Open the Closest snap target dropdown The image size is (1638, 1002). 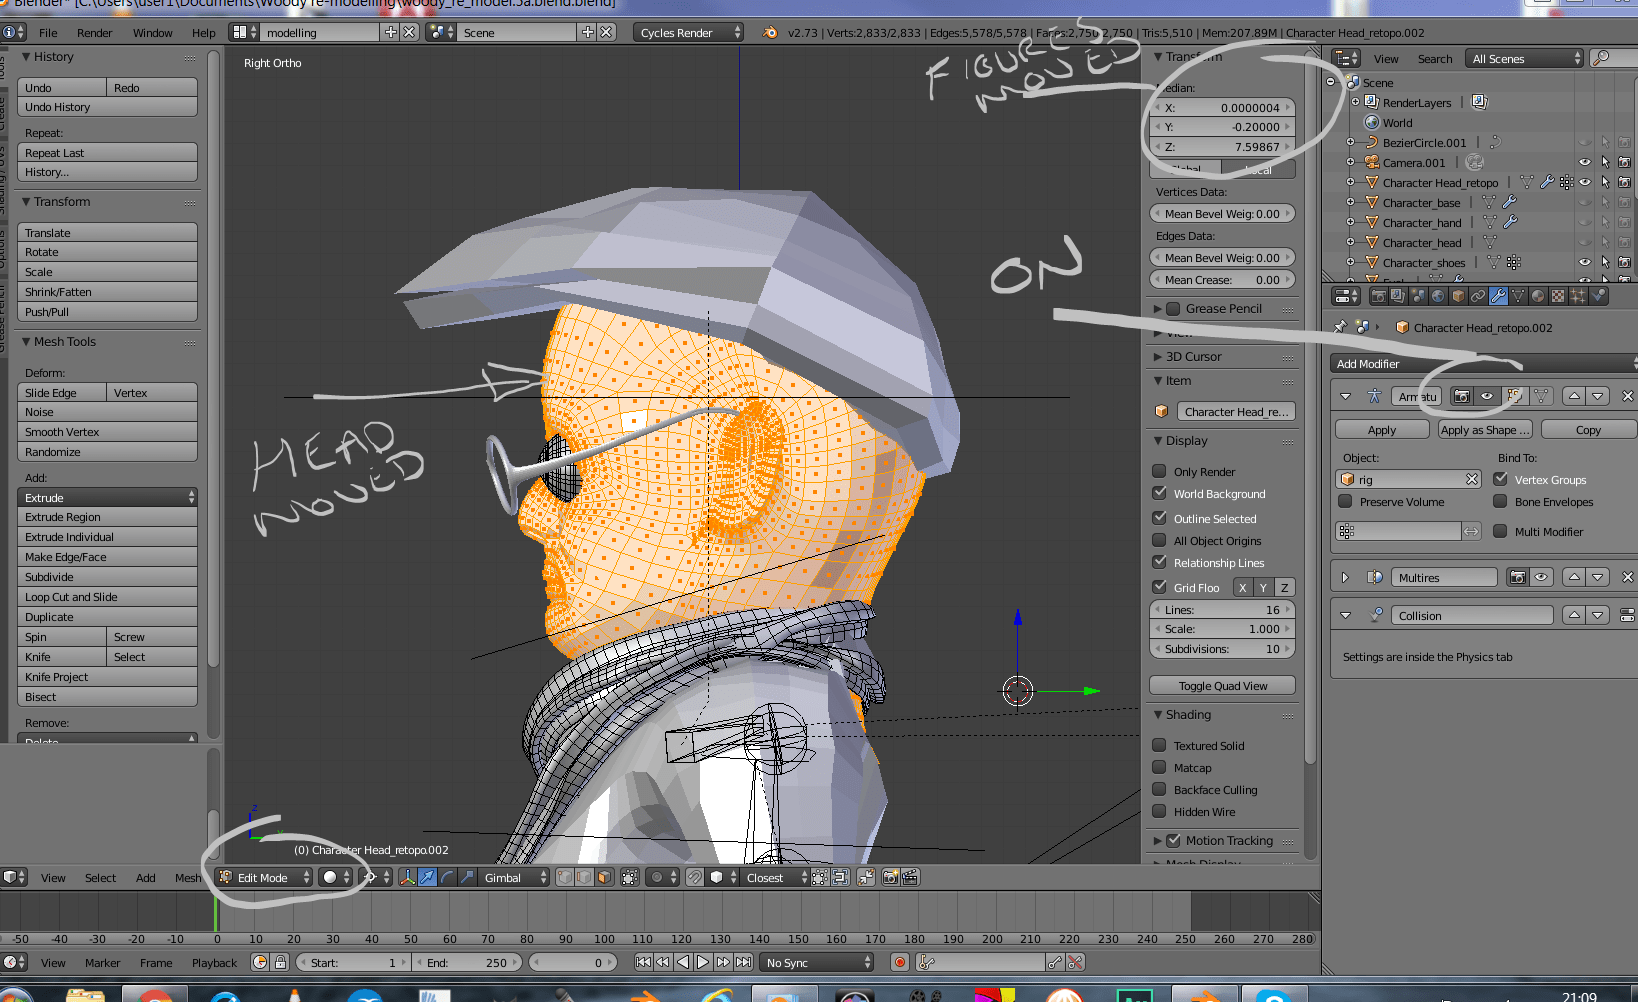(764, 877)
